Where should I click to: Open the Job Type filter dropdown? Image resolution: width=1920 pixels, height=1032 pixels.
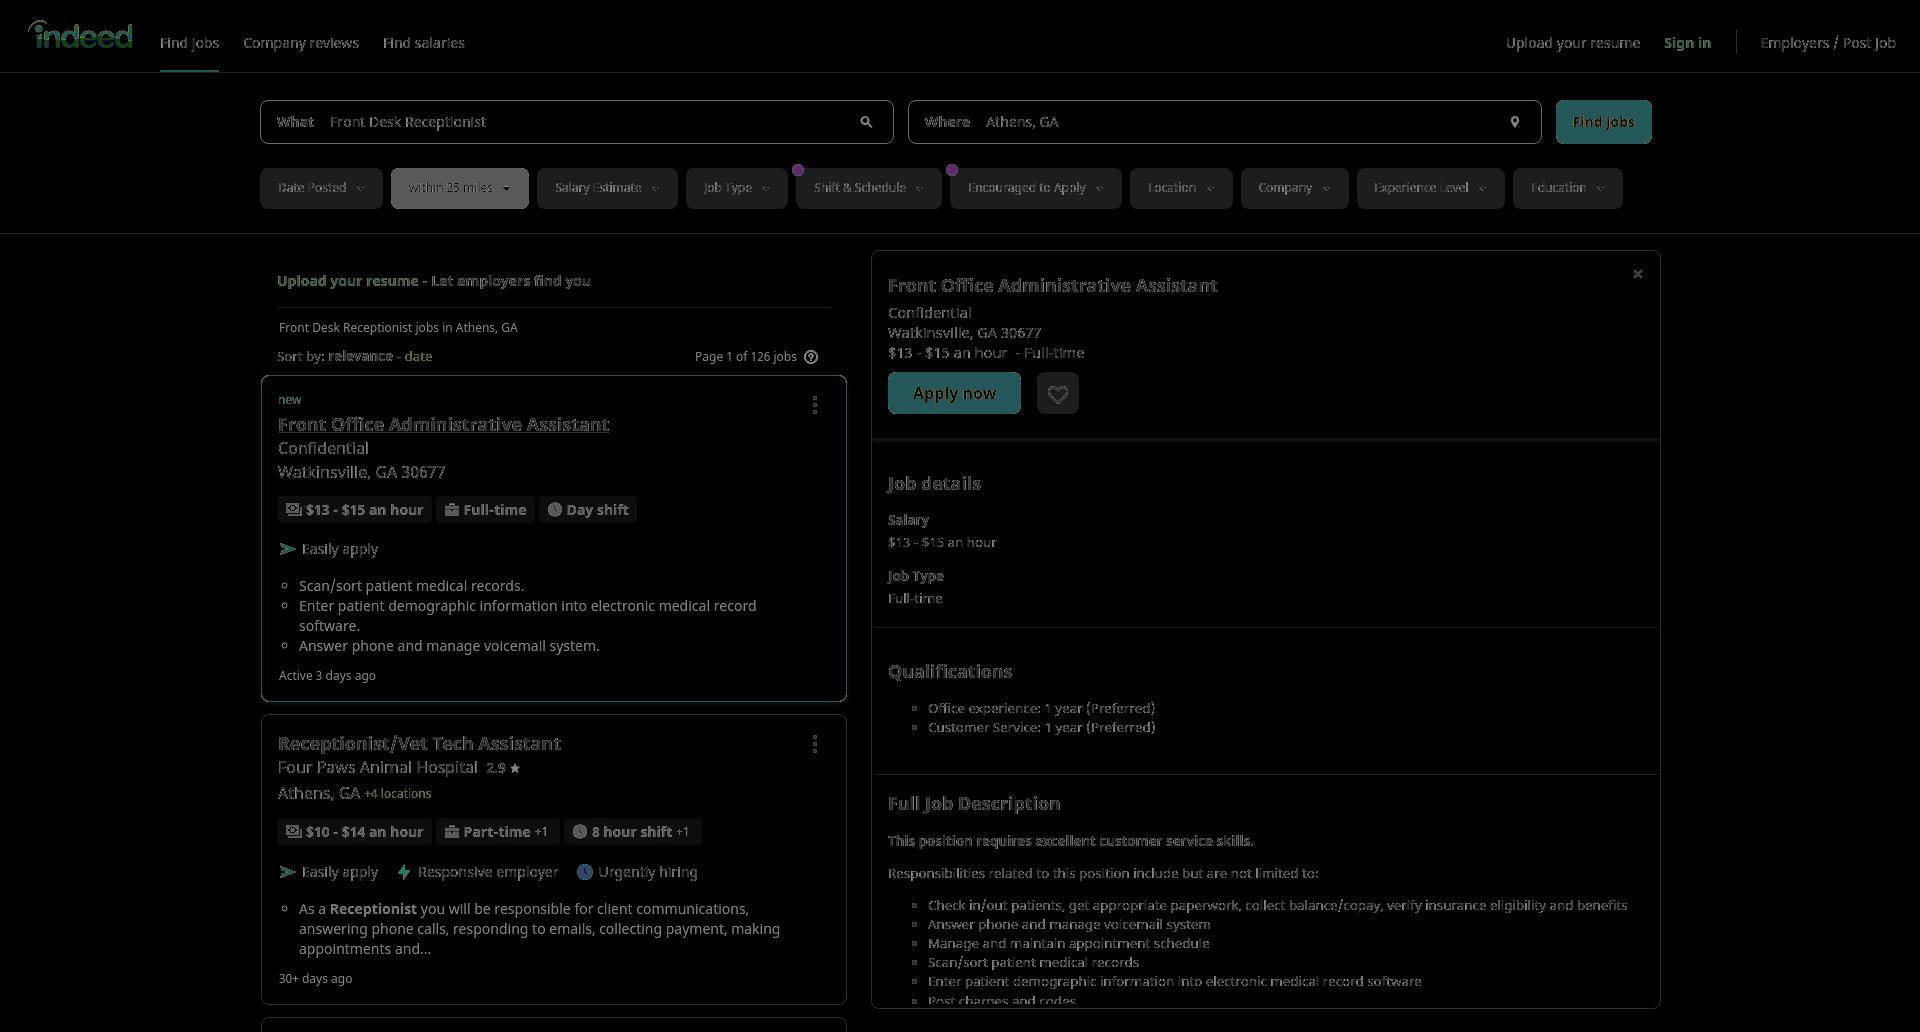pos(737,188)
